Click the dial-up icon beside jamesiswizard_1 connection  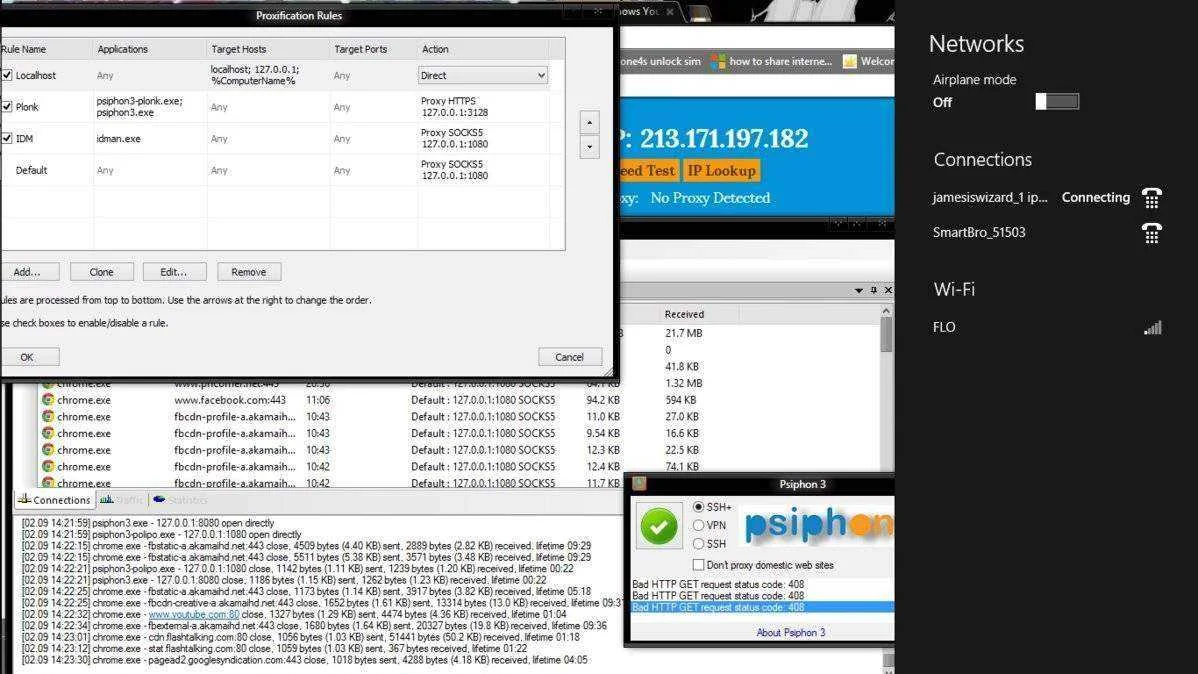[x=1151, y=197]
